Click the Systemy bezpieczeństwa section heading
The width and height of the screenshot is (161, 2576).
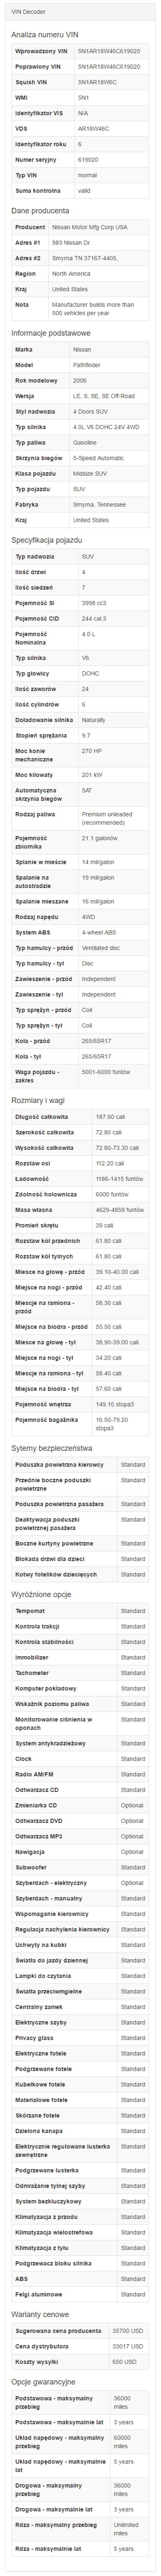[x=52, y=1447]
